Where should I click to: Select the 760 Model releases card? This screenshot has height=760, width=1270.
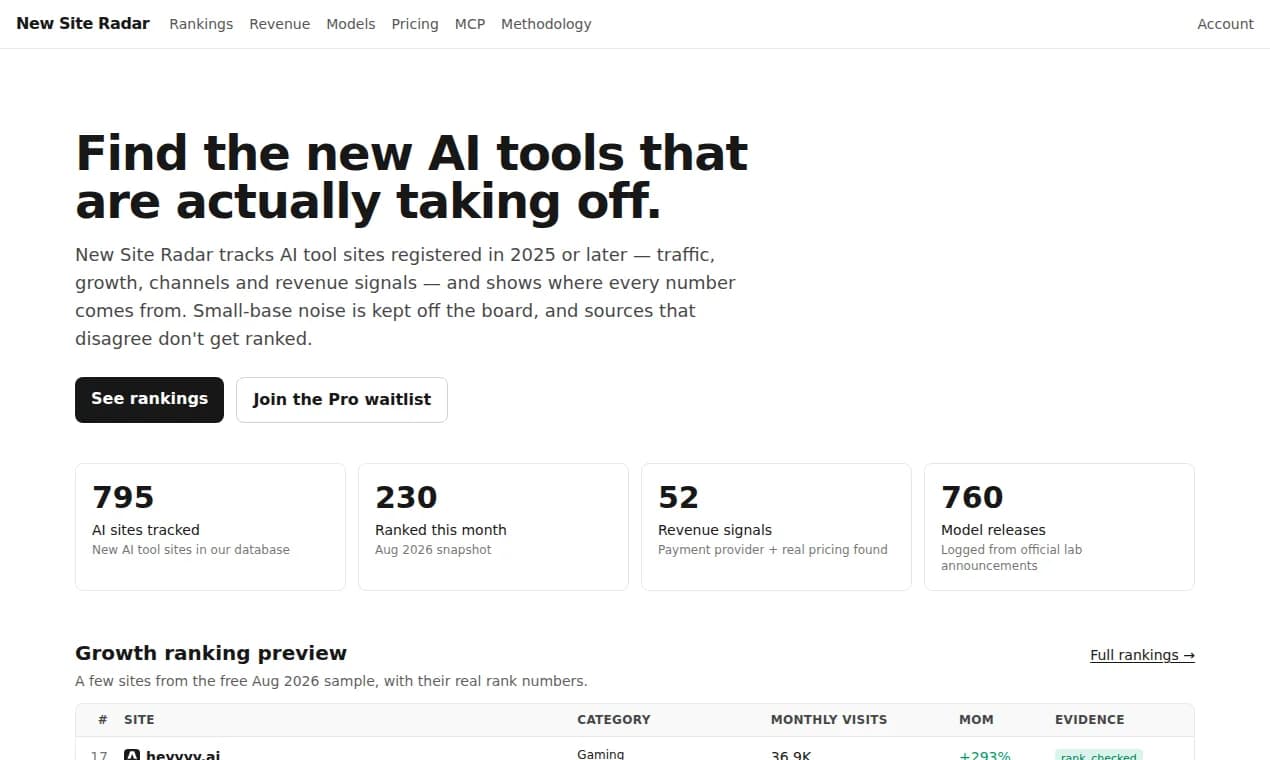point(1059,526)
